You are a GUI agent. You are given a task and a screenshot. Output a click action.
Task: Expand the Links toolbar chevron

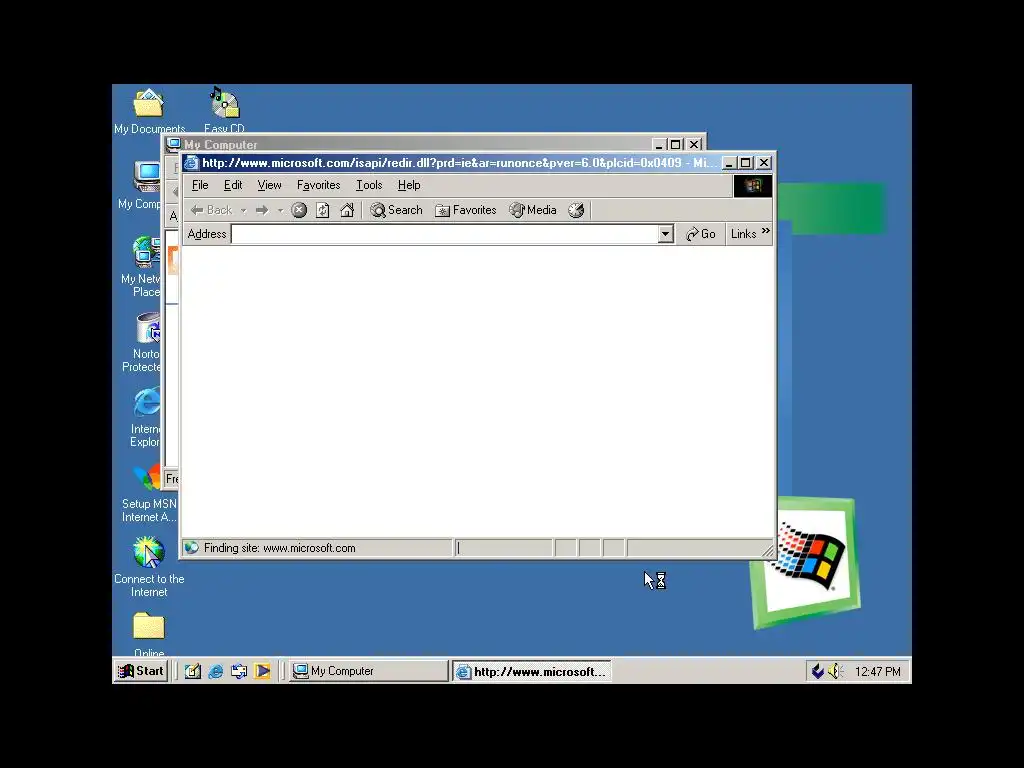(765, 231)
